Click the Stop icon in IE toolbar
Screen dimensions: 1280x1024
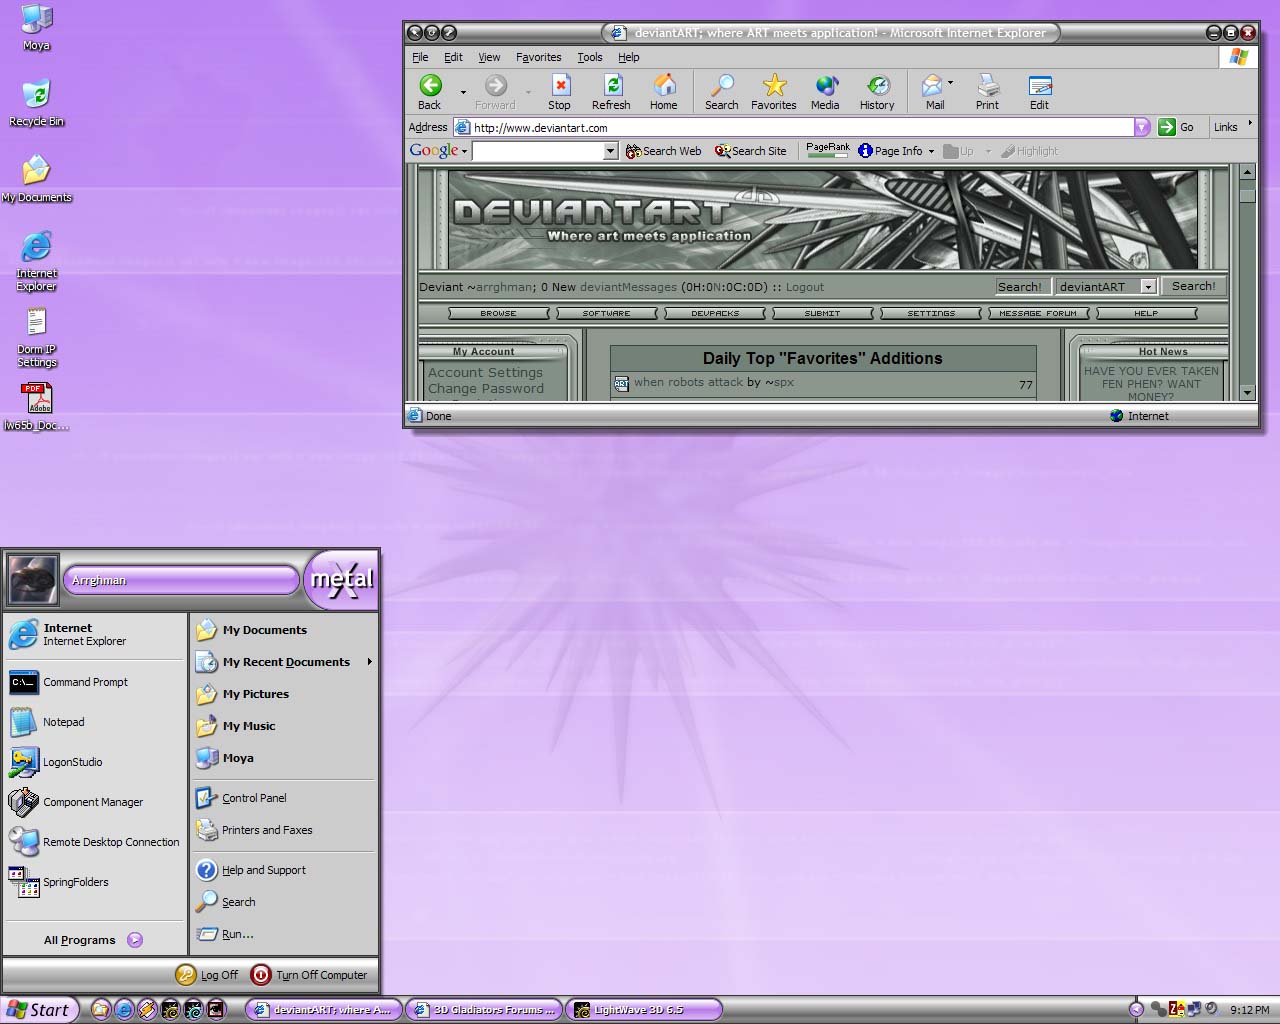pos(560,91)
